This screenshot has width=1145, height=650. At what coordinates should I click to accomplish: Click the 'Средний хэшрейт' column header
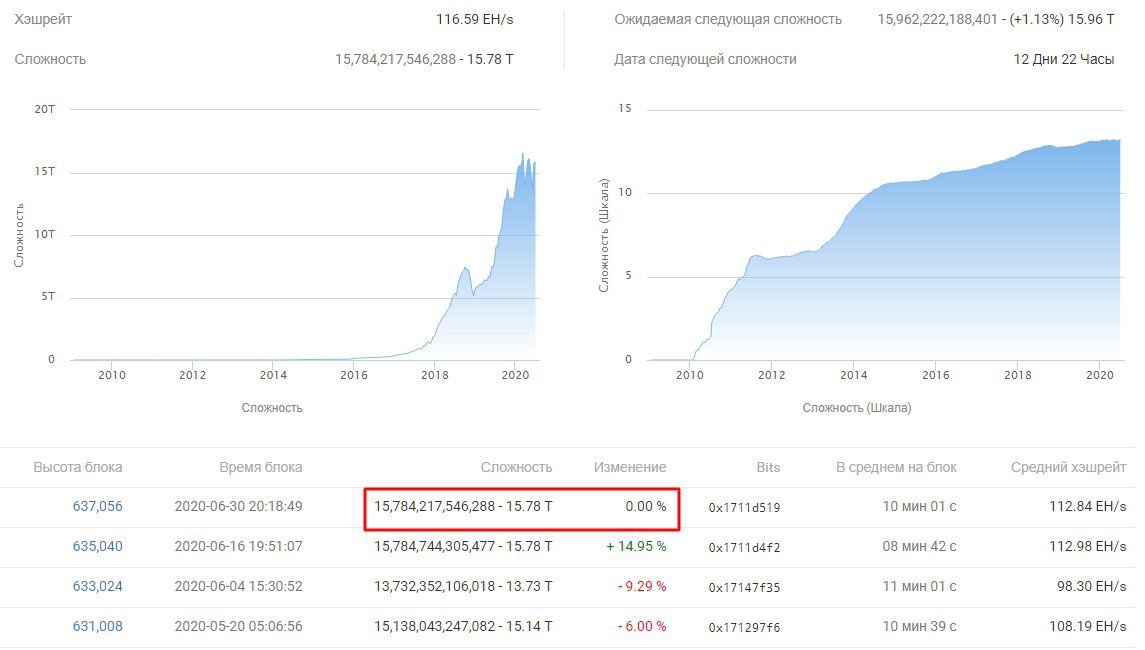coord(1068,467)
